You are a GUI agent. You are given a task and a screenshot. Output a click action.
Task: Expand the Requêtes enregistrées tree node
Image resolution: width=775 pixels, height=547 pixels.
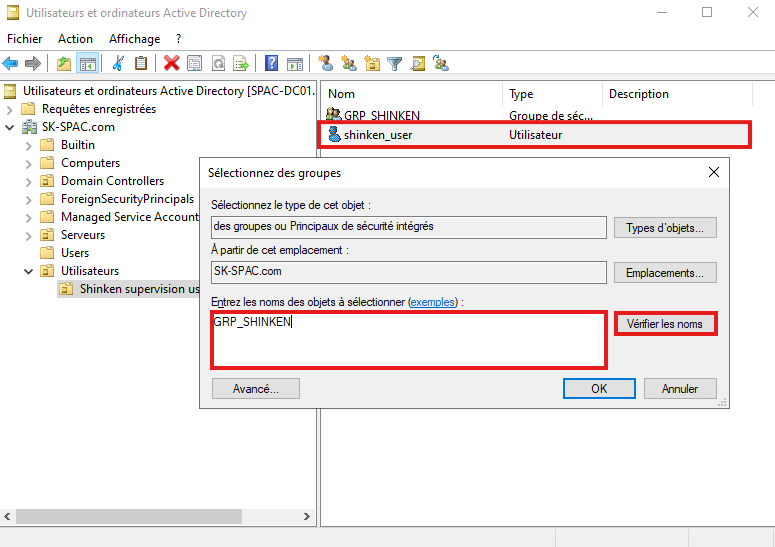click(x=10, y=109)
